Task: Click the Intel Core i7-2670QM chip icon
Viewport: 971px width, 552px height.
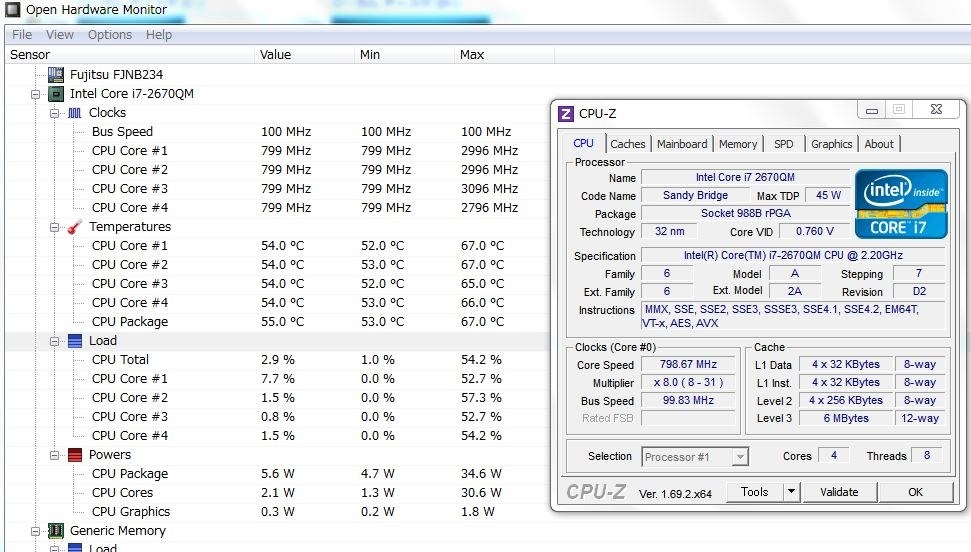Action: click(x=56, y=94)
